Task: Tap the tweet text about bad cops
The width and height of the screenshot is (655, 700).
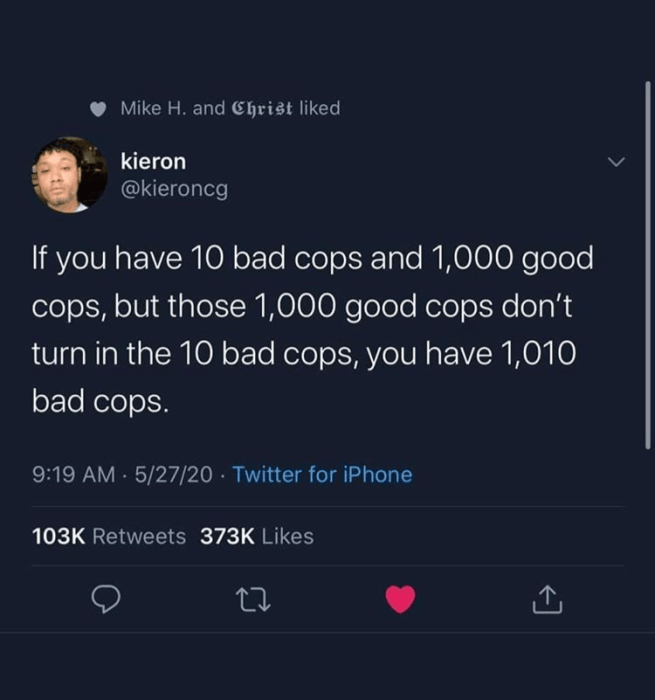Action: (x=313, y=330)
